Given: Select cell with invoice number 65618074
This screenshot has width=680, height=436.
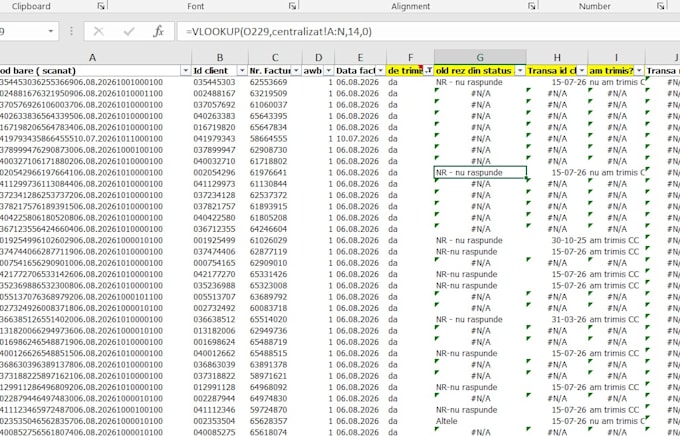Looking at the screenshot, I should (275, 432).
